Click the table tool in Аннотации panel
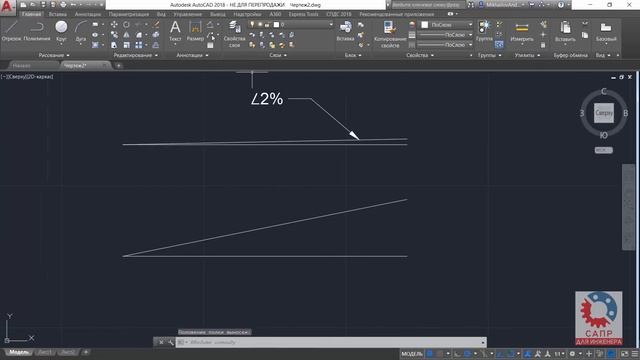The image size is (640, 360). coord(210,45)
